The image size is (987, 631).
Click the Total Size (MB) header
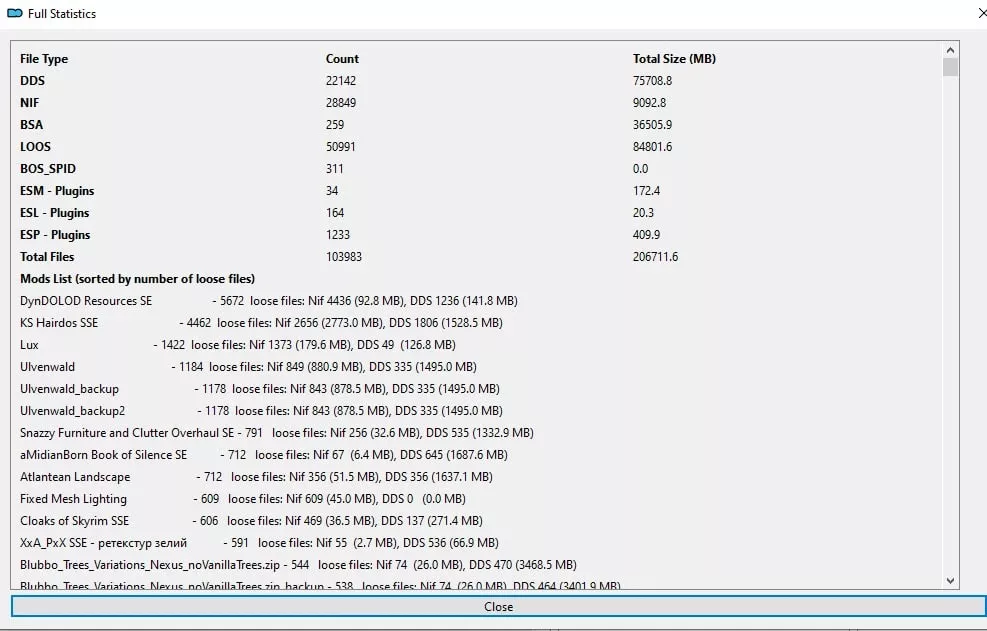pyautogui.click(x=674, y=59)
